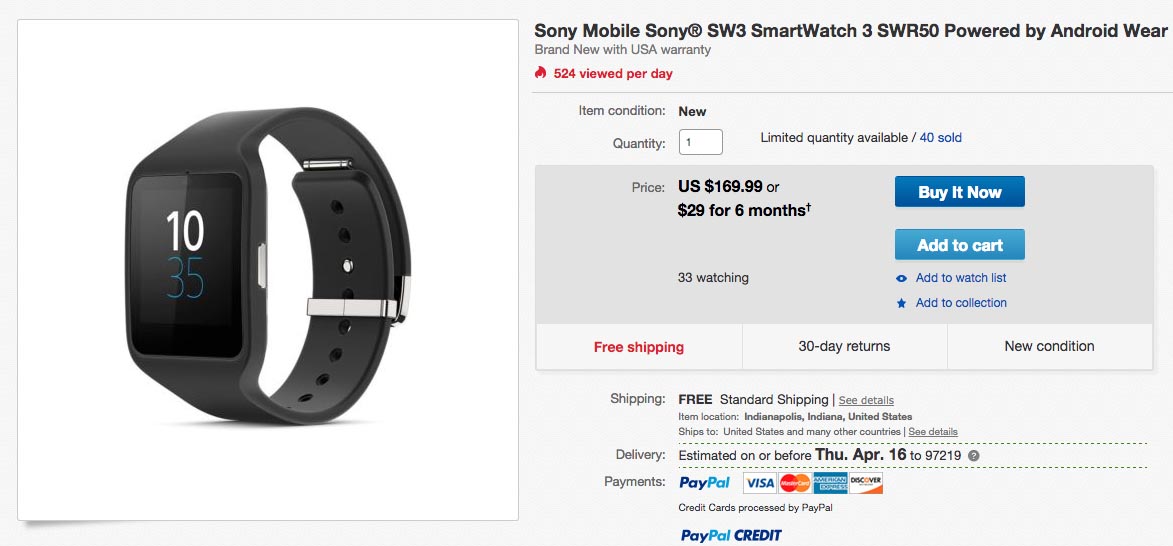Image resolution: width=1173 pixels, height=546 pixels.
Task: Click the Visa card icon
Action: pos(759,484)
